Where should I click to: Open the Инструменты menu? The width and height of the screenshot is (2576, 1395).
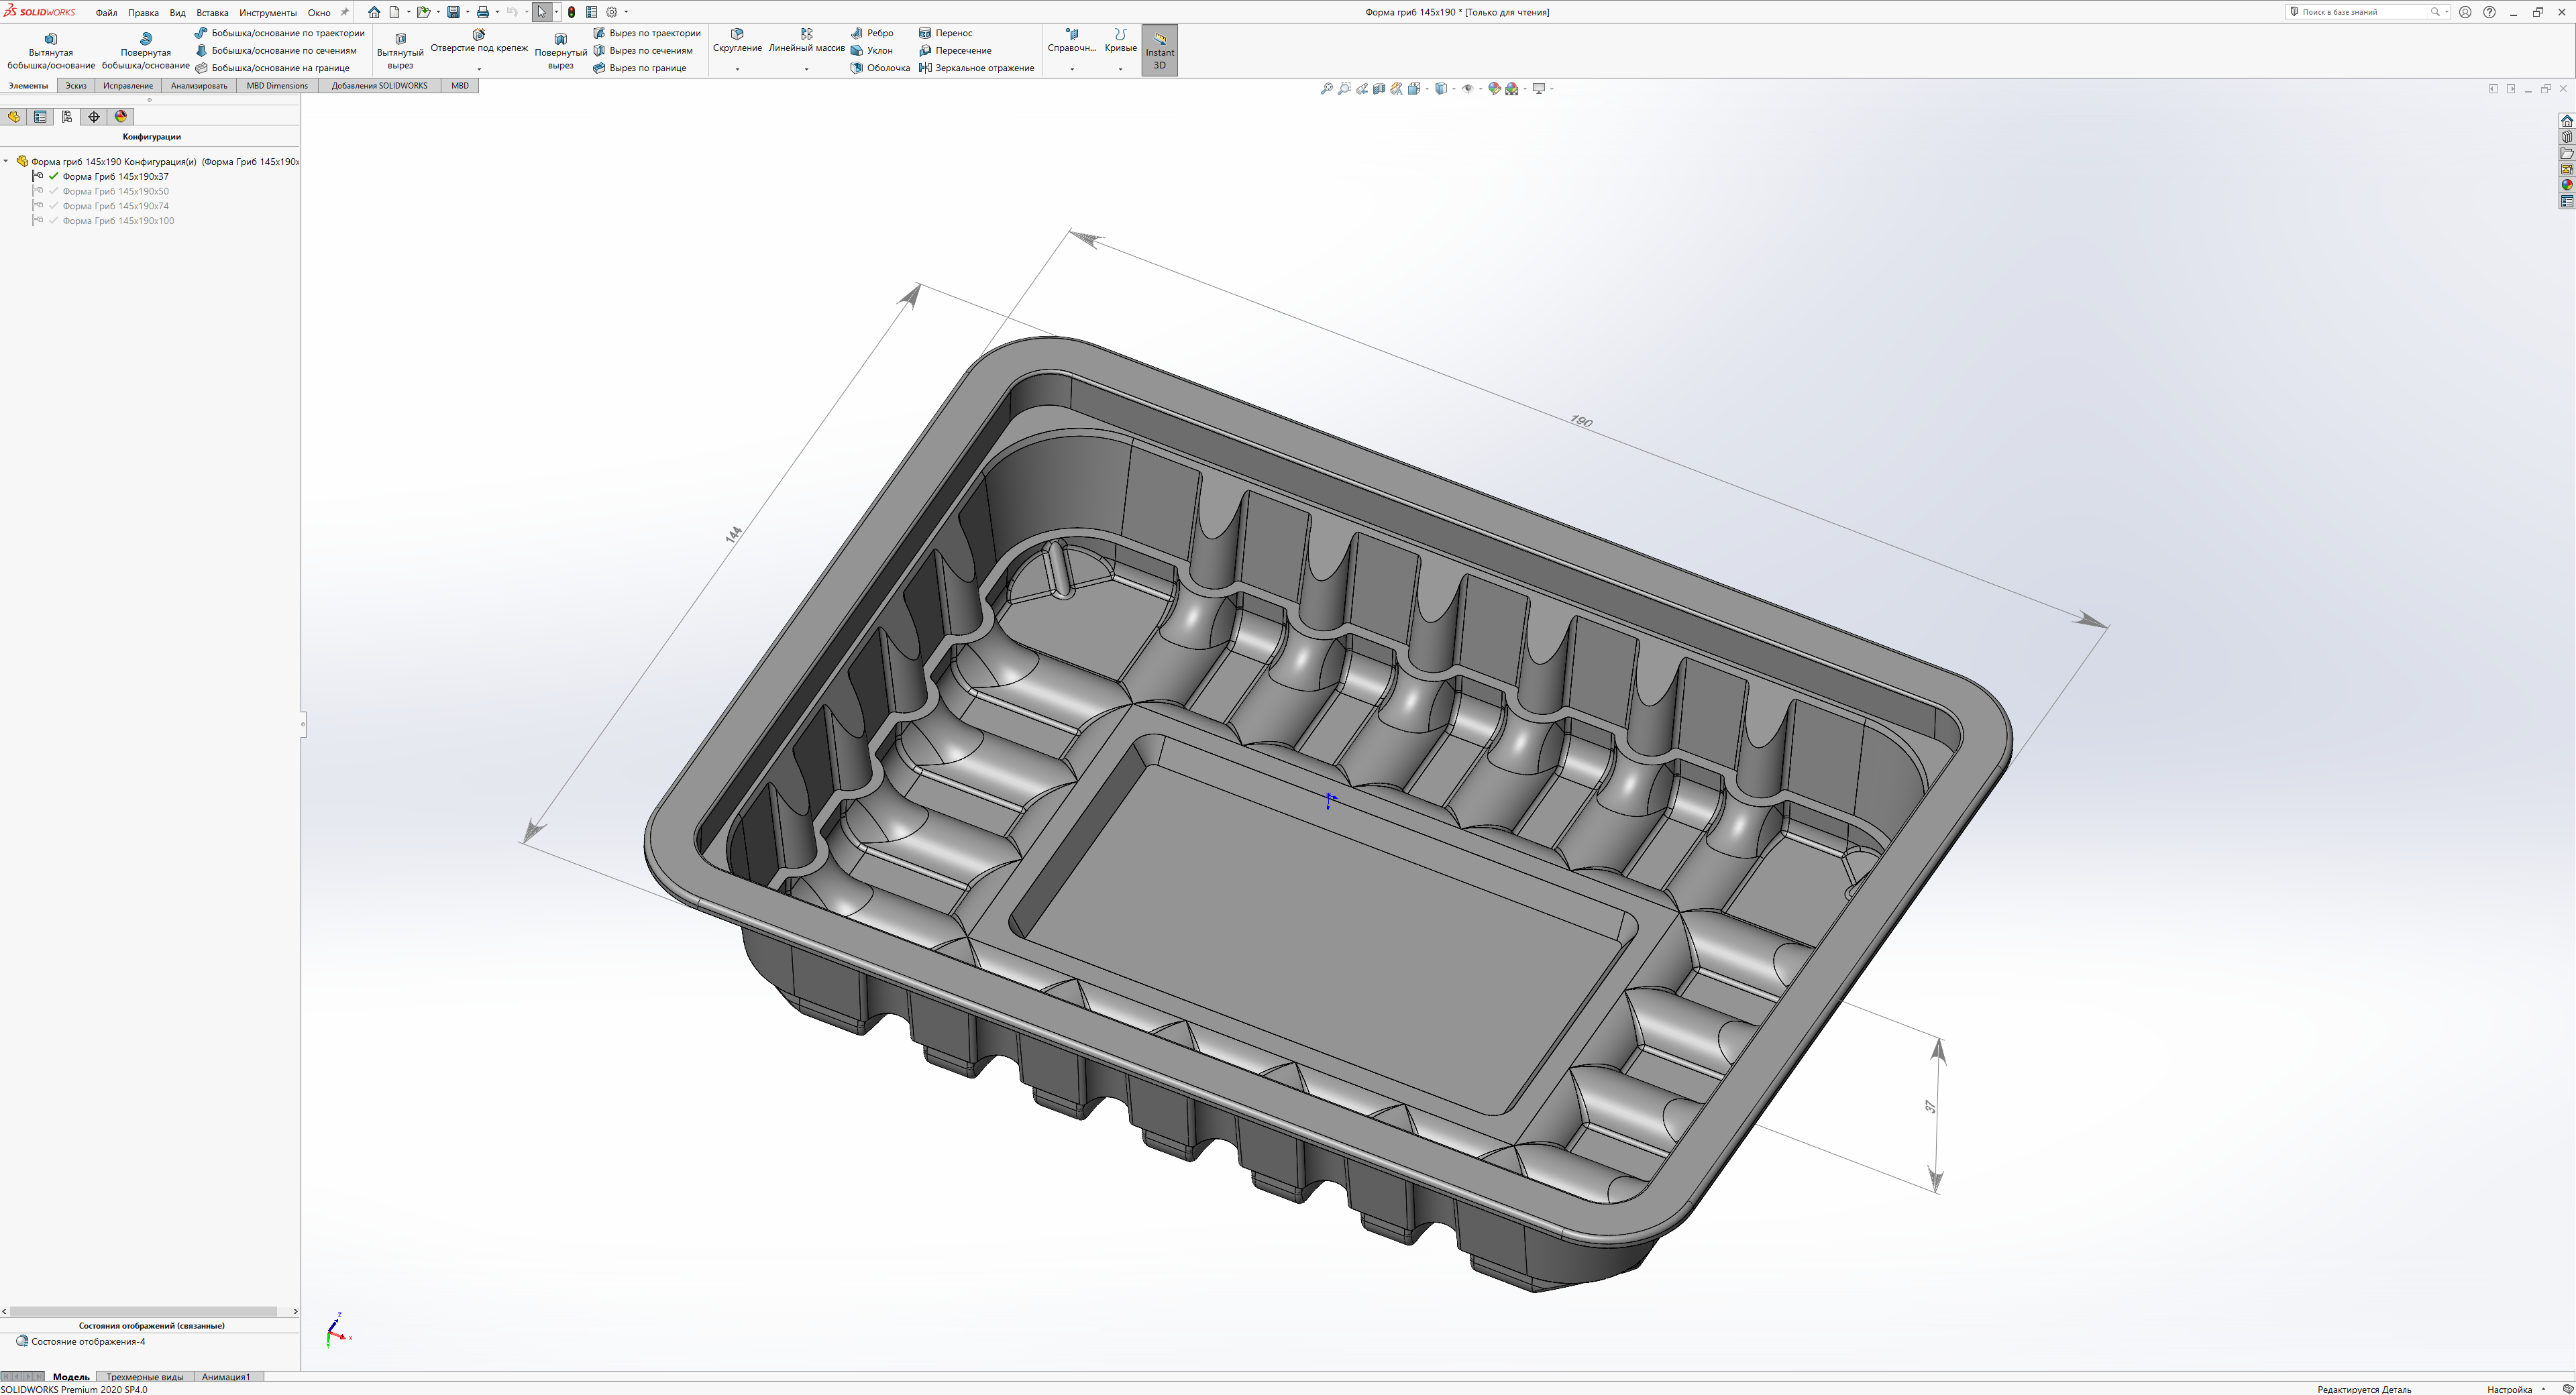[x=267, y=13]
